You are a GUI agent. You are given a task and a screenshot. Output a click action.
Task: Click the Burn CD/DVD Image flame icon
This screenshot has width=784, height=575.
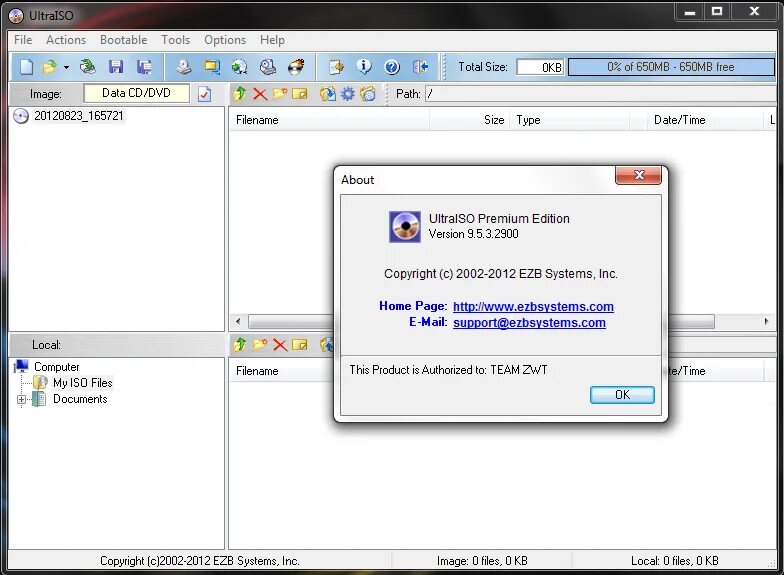(x=296, y=66)
